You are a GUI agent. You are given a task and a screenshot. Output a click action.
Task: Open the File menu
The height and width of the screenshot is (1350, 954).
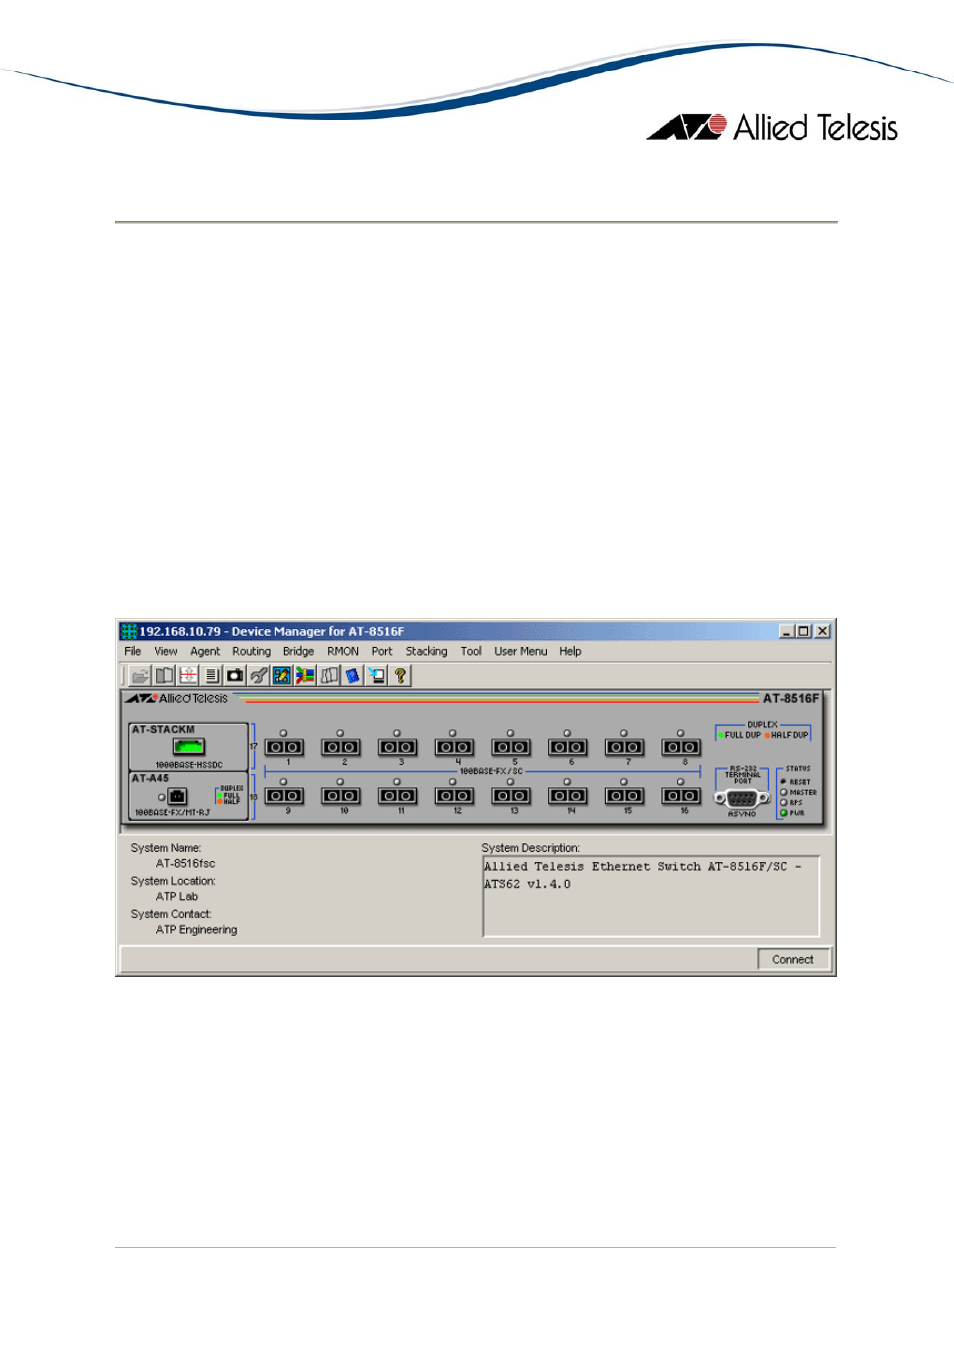click(x=133, y=651)
